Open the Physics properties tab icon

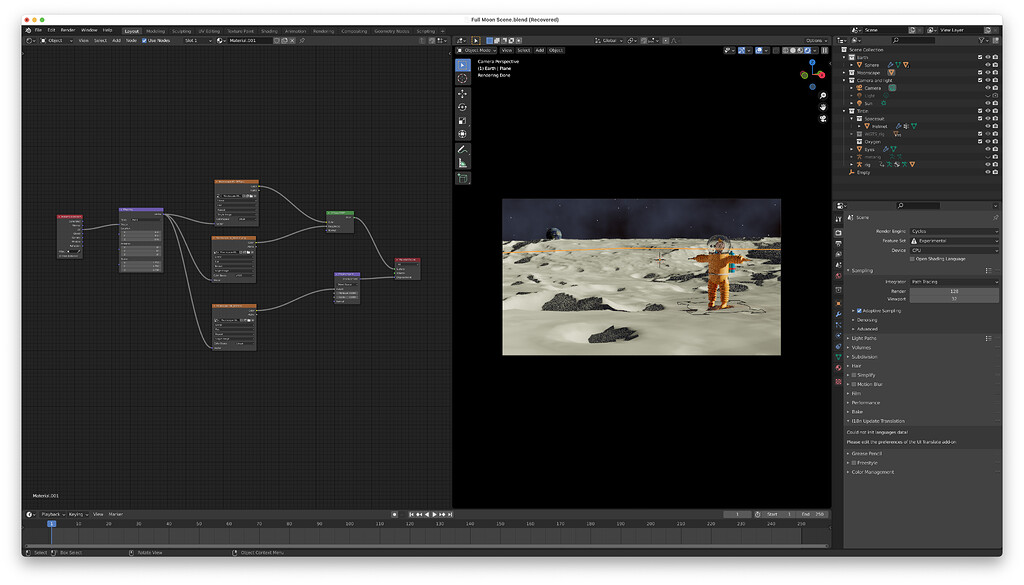click(839, 336)
